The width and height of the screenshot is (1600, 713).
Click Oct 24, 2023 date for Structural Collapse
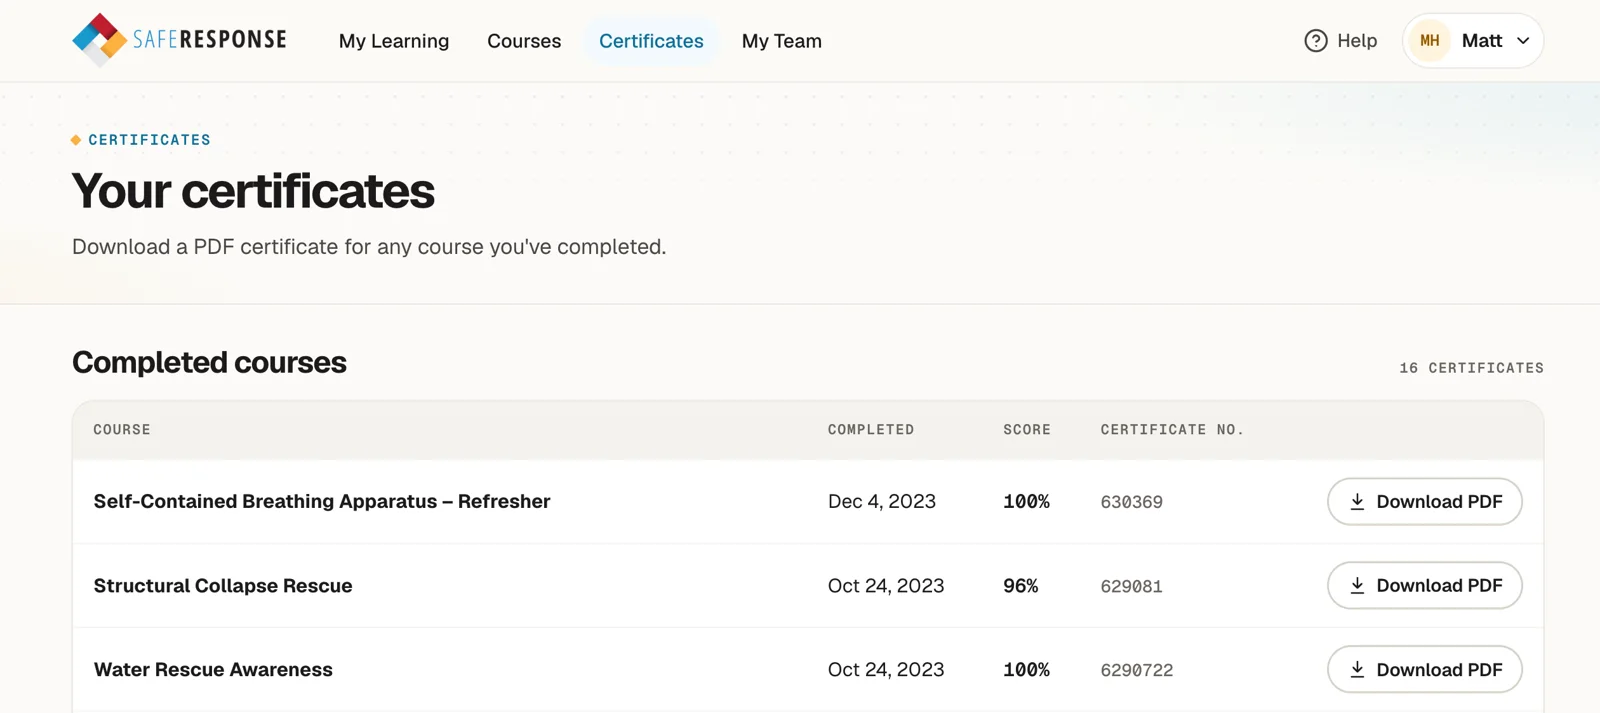pos(886,585)
